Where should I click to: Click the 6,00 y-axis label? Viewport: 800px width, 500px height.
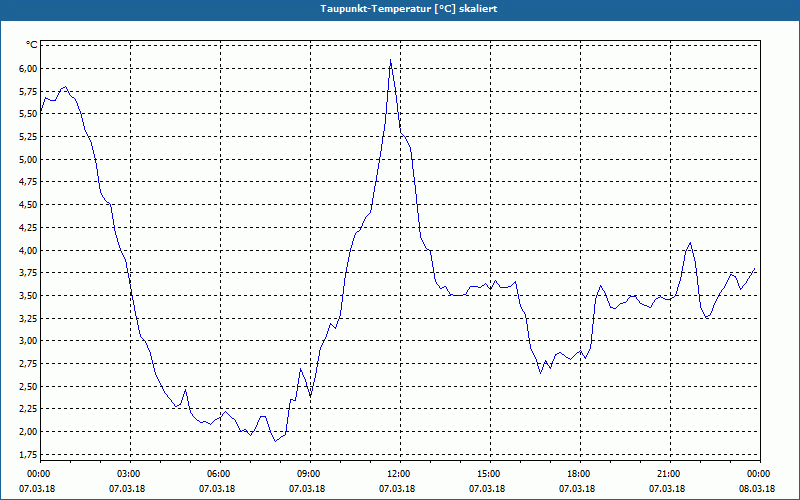pos(28,69)
